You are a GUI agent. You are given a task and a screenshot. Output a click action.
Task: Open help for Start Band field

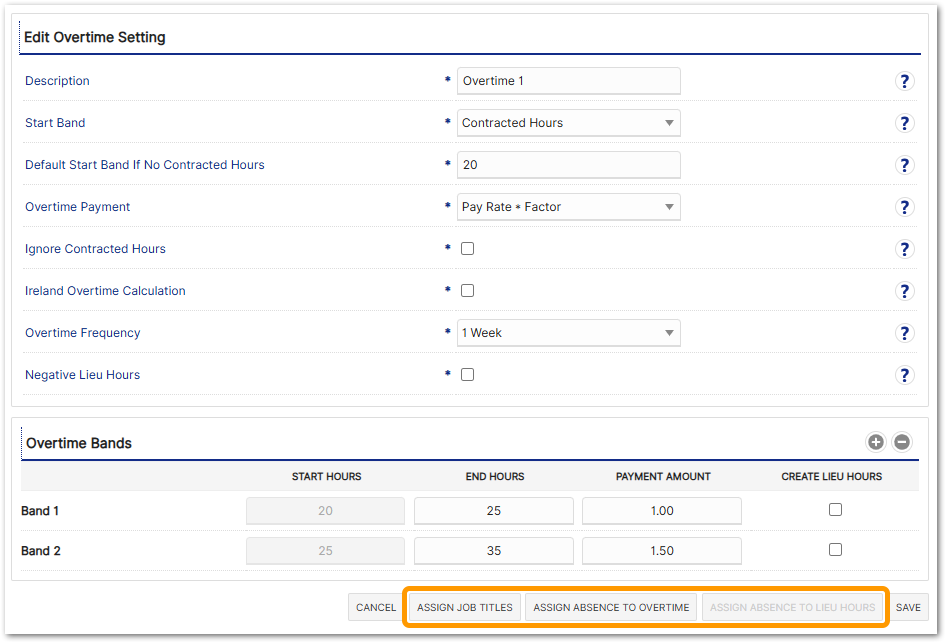[904, 123]
